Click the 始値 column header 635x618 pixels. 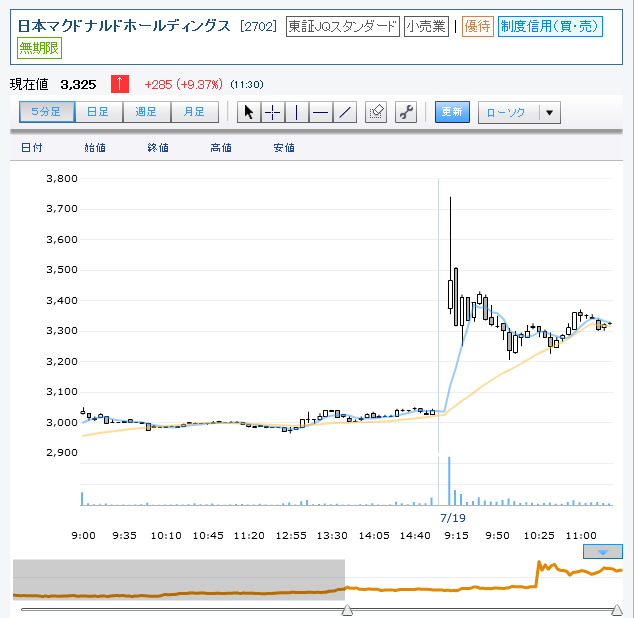pos(95,147)
